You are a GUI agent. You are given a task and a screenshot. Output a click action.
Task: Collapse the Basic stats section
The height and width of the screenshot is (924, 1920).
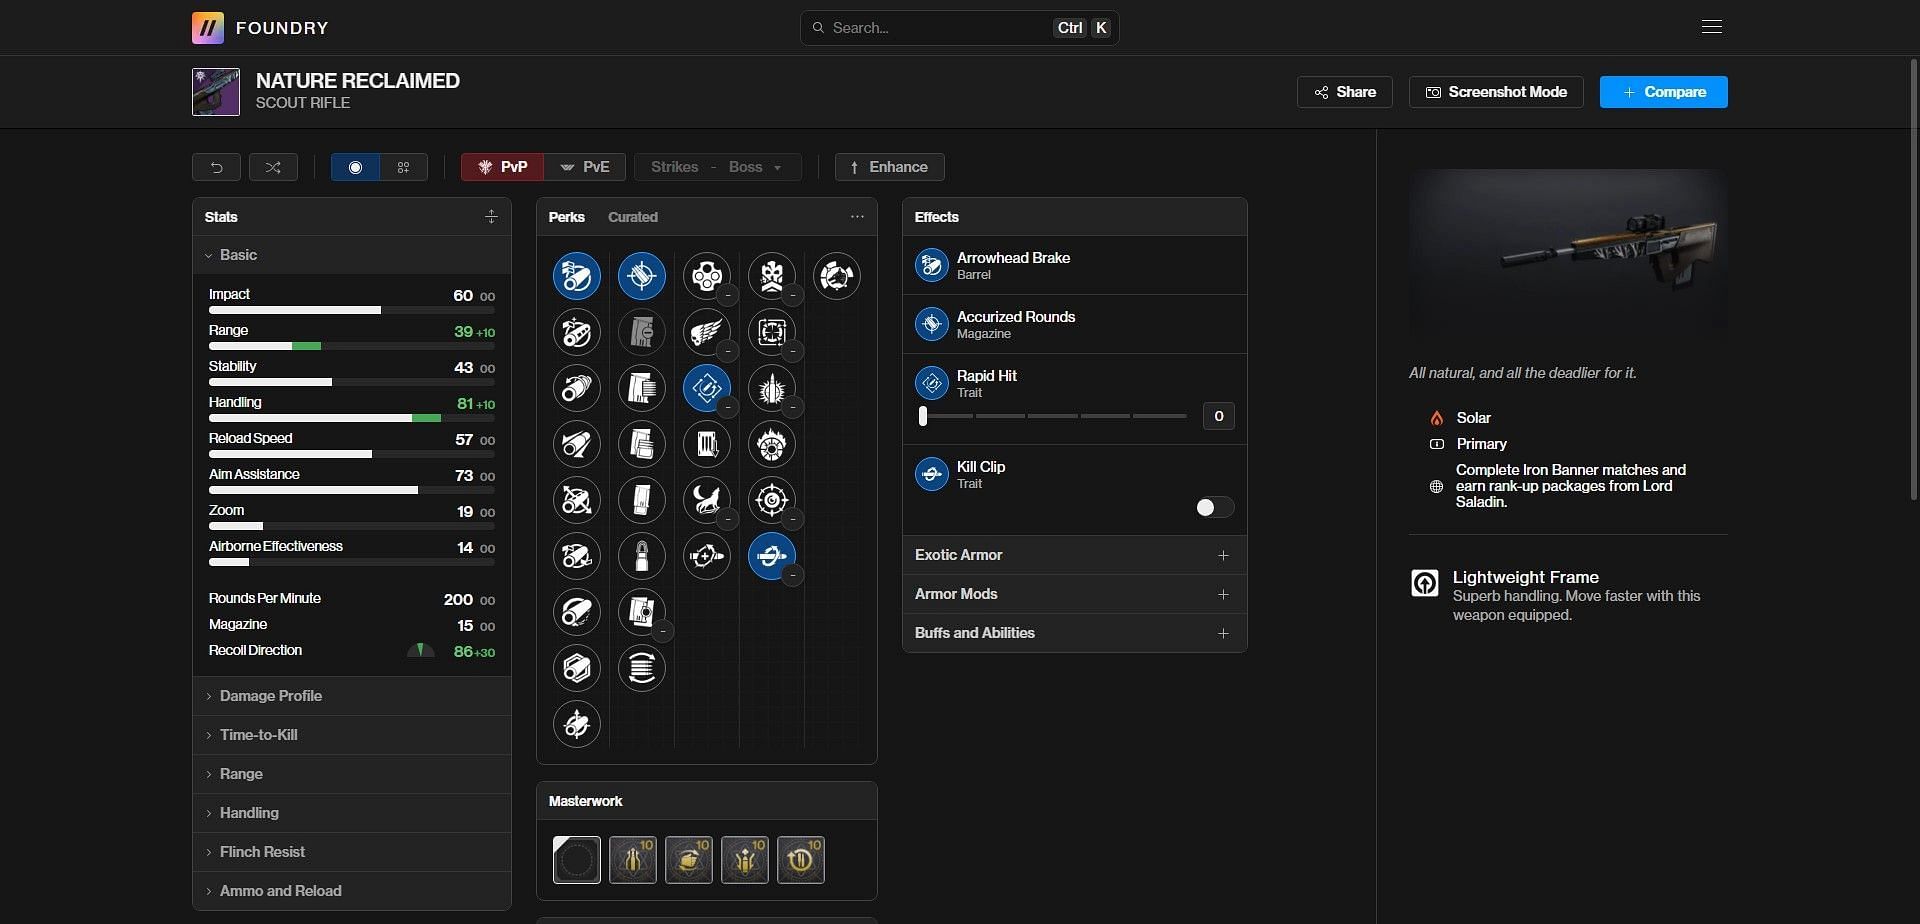tap(351, 255)
